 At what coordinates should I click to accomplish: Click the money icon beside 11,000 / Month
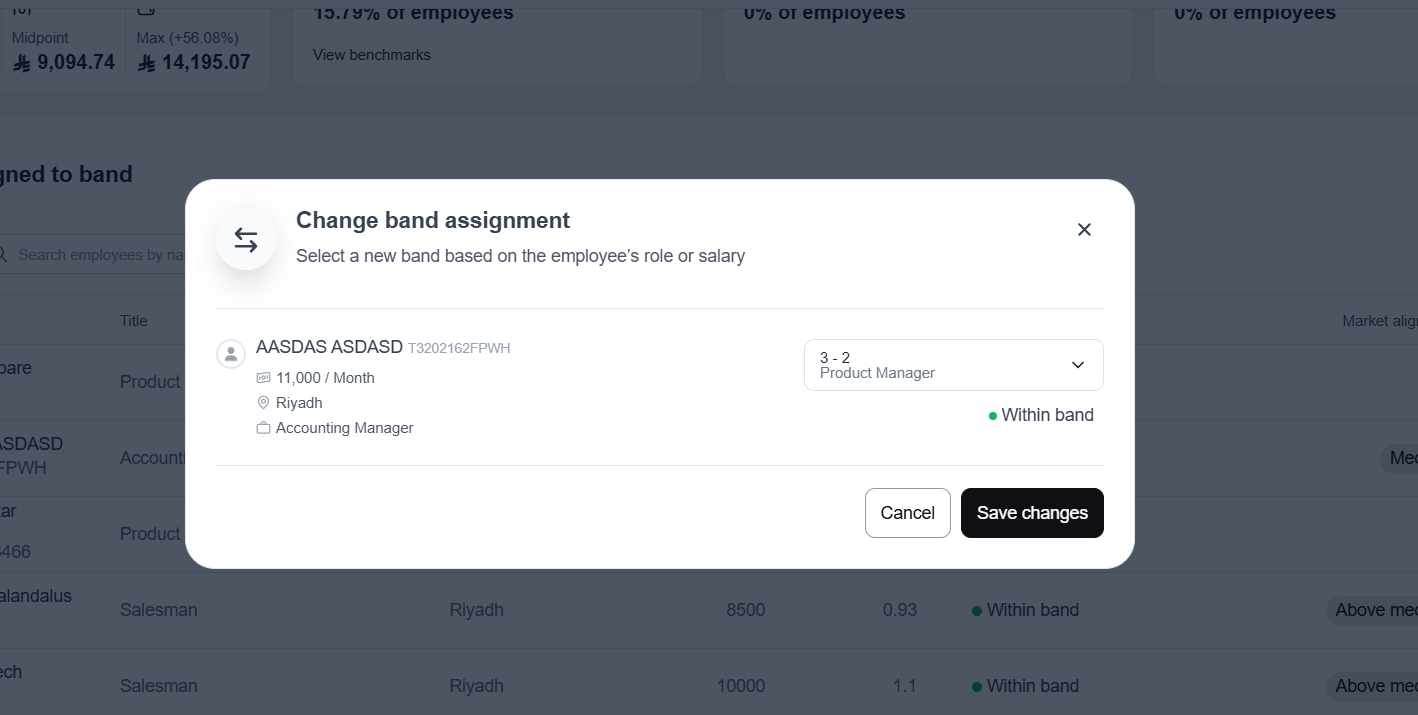point(264,378)
